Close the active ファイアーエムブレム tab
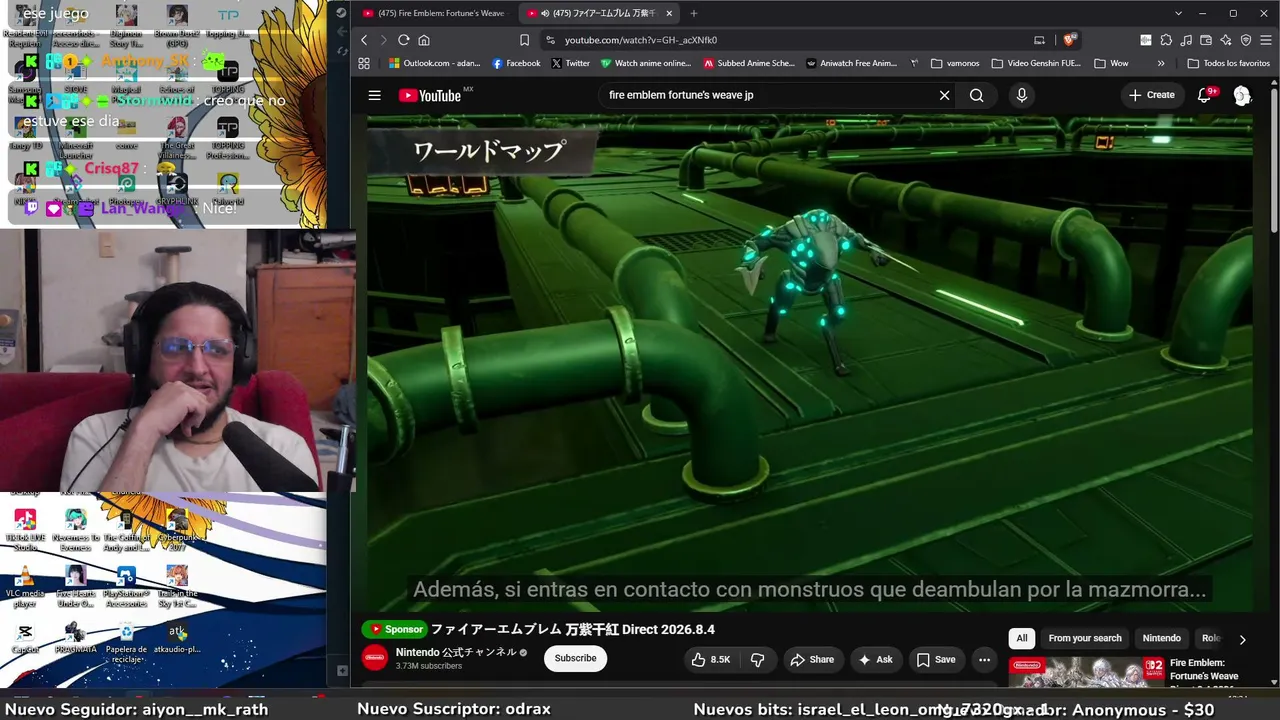Viewport: 1280px width, 720px height. (x=669, y=13)
